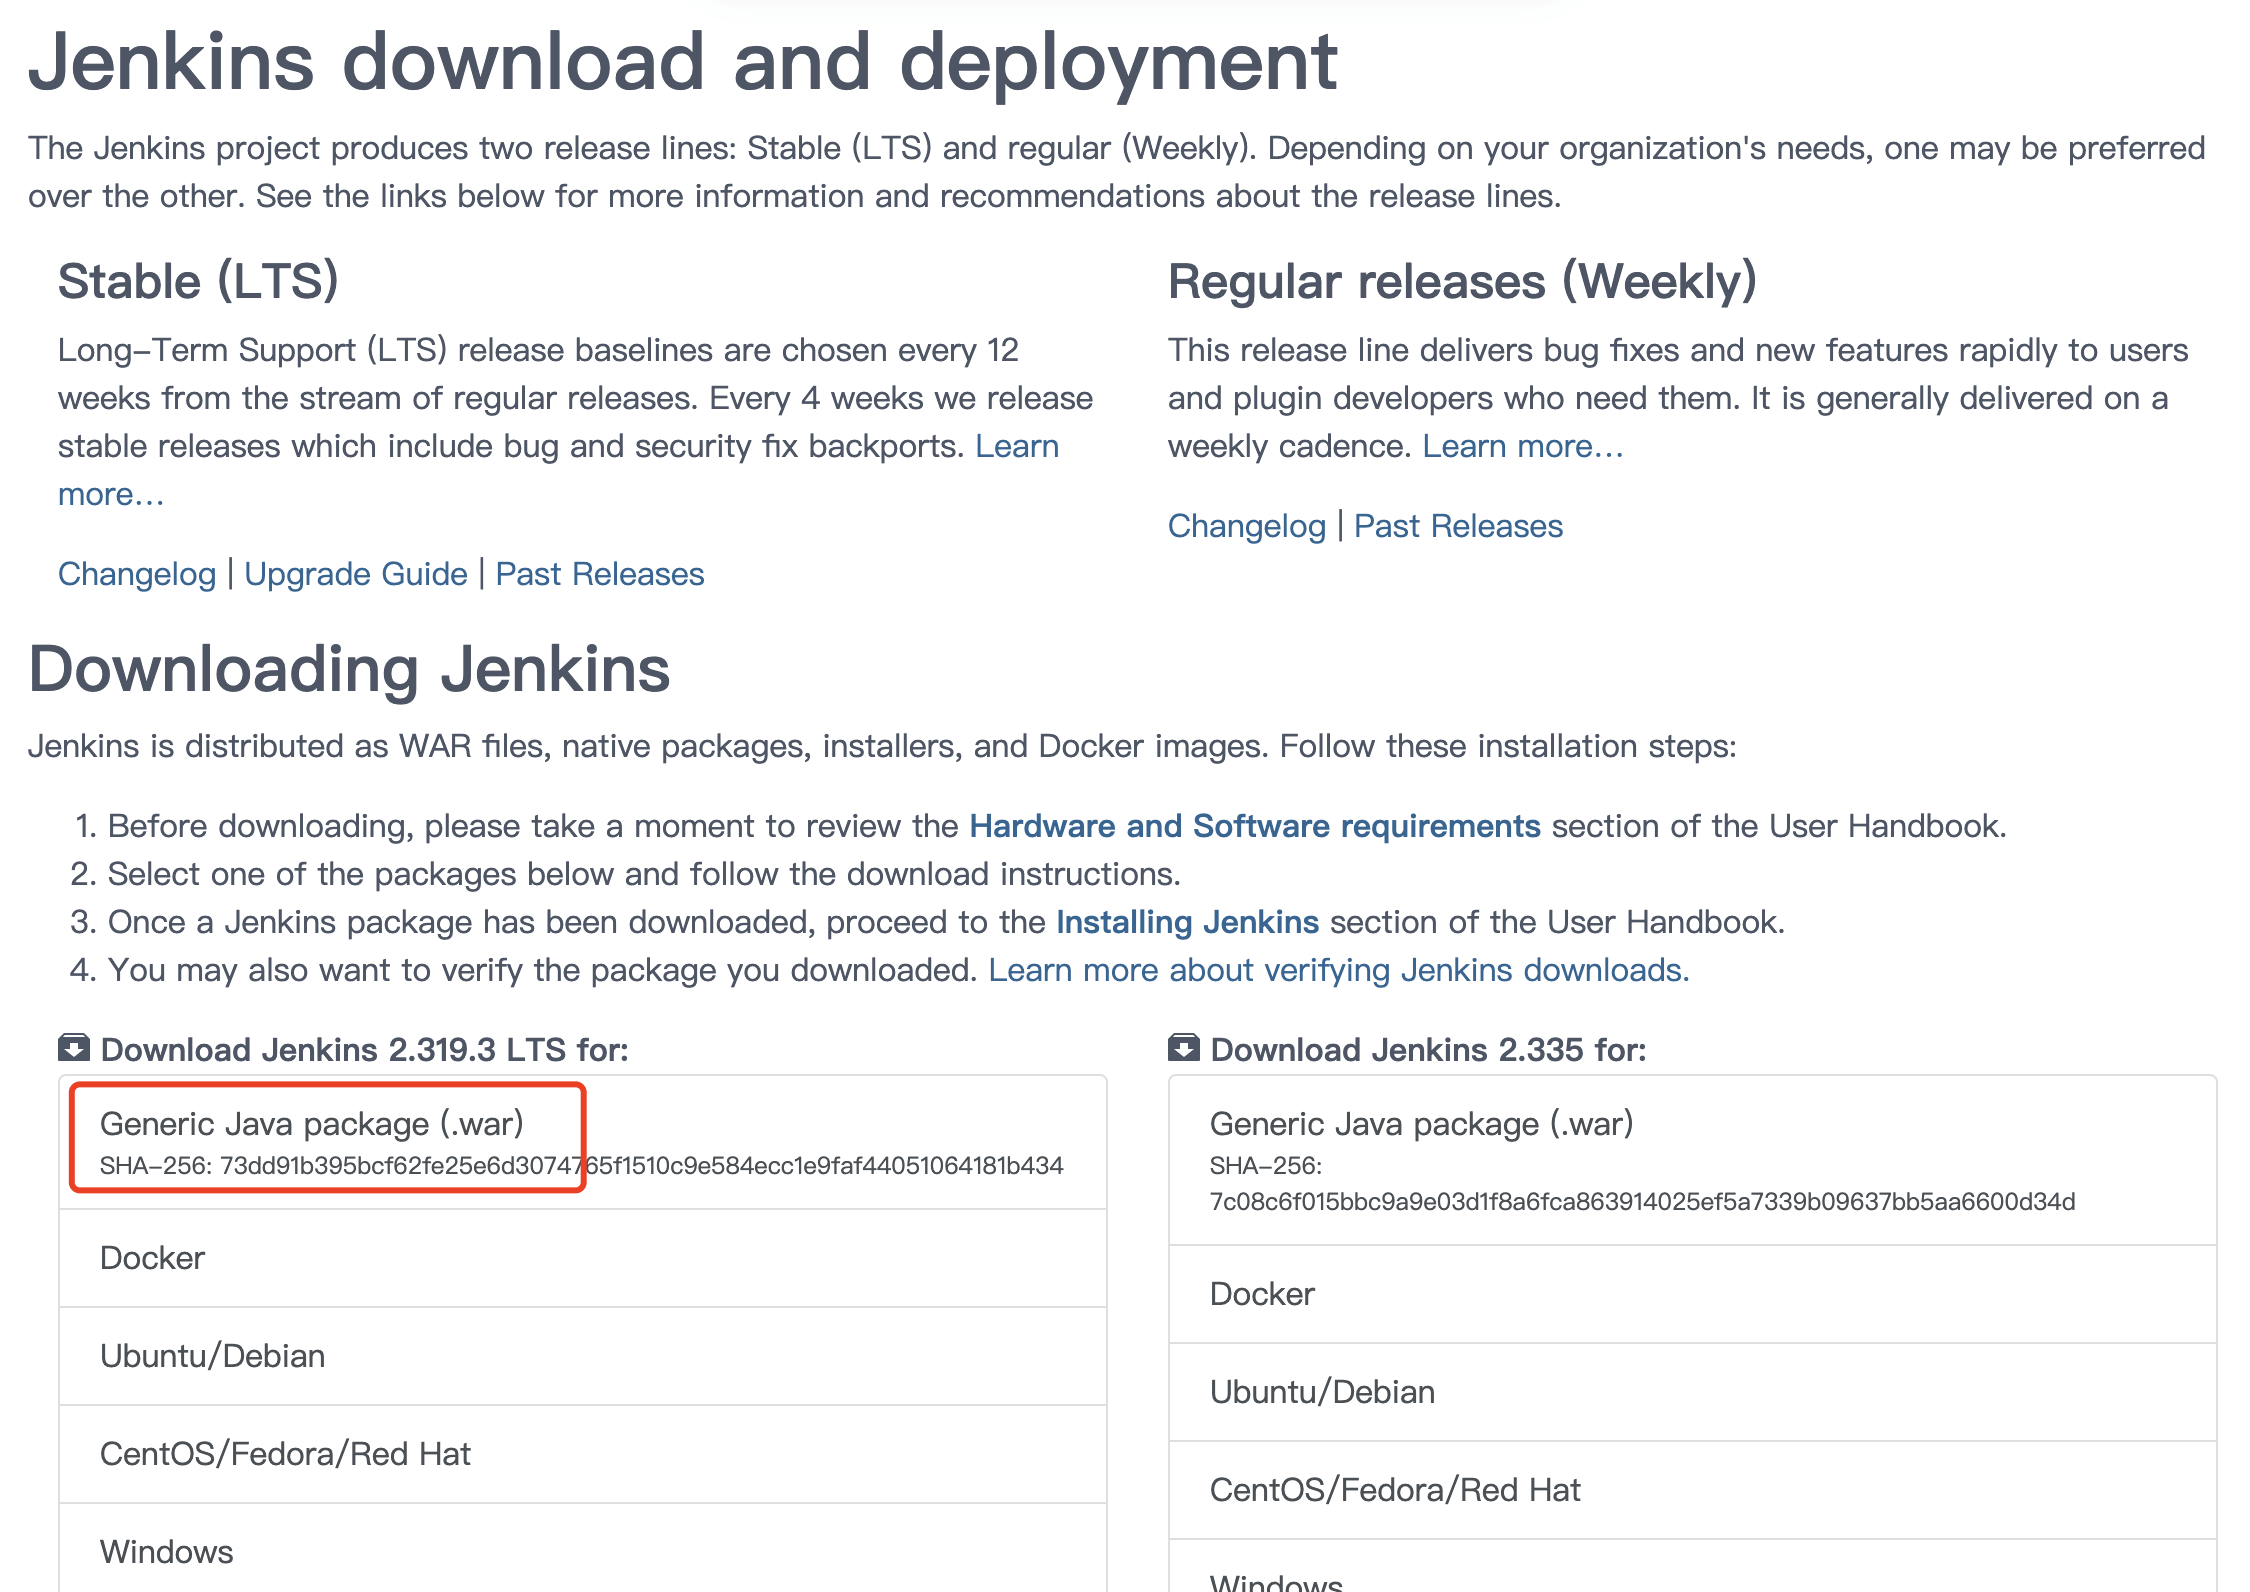Download weekly Generic Java package (.war)
This screenshot has height=1592, width=2250.
pyautogui.click(x=1421, y=1124)
